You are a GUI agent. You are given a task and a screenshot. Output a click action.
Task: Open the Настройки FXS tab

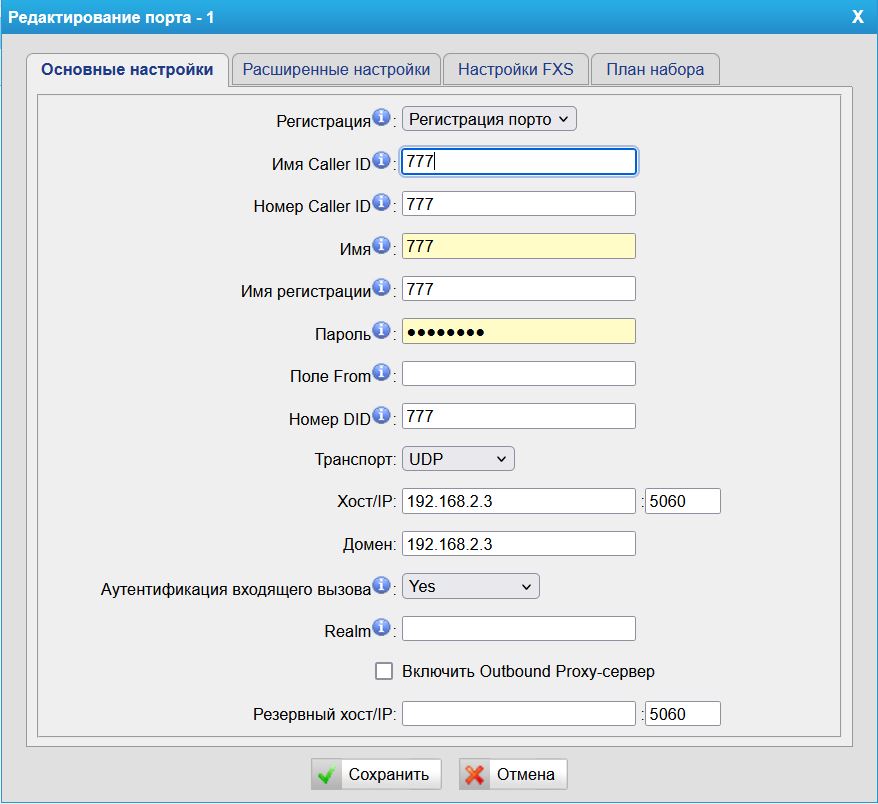click(x=516, y=69)
